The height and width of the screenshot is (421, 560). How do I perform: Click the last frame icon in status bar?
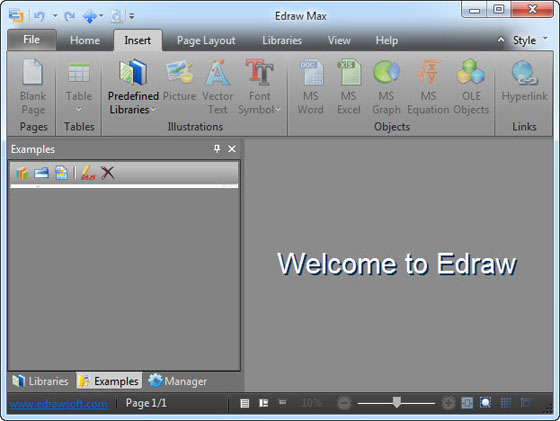click(x=525, y=403)
